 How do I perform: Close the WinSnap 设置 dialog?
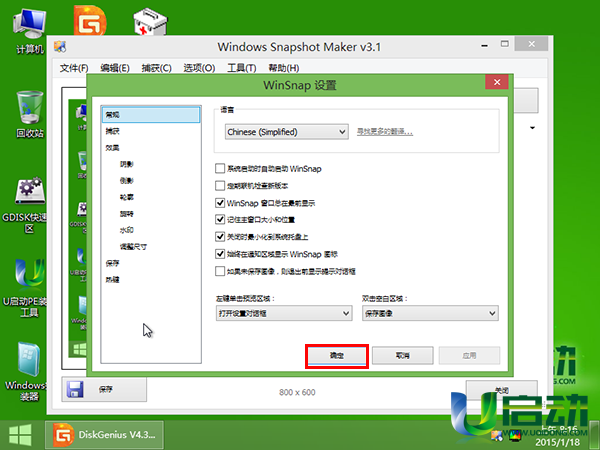(497, 82)
